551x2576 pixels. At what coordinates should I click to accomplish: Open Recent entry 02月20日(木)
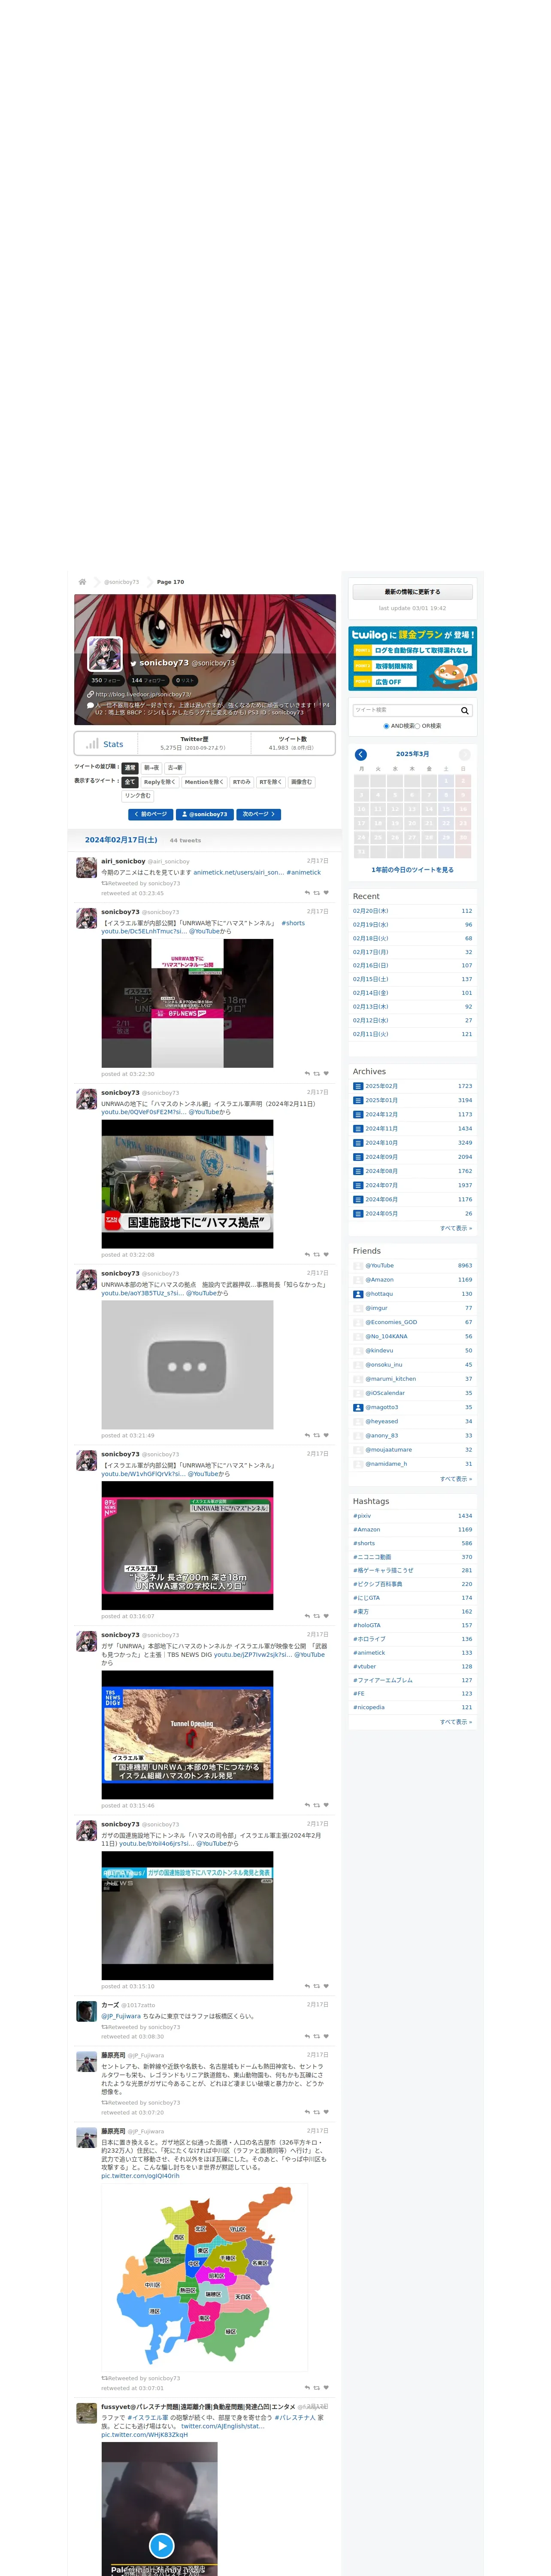(x=371, y=911)
